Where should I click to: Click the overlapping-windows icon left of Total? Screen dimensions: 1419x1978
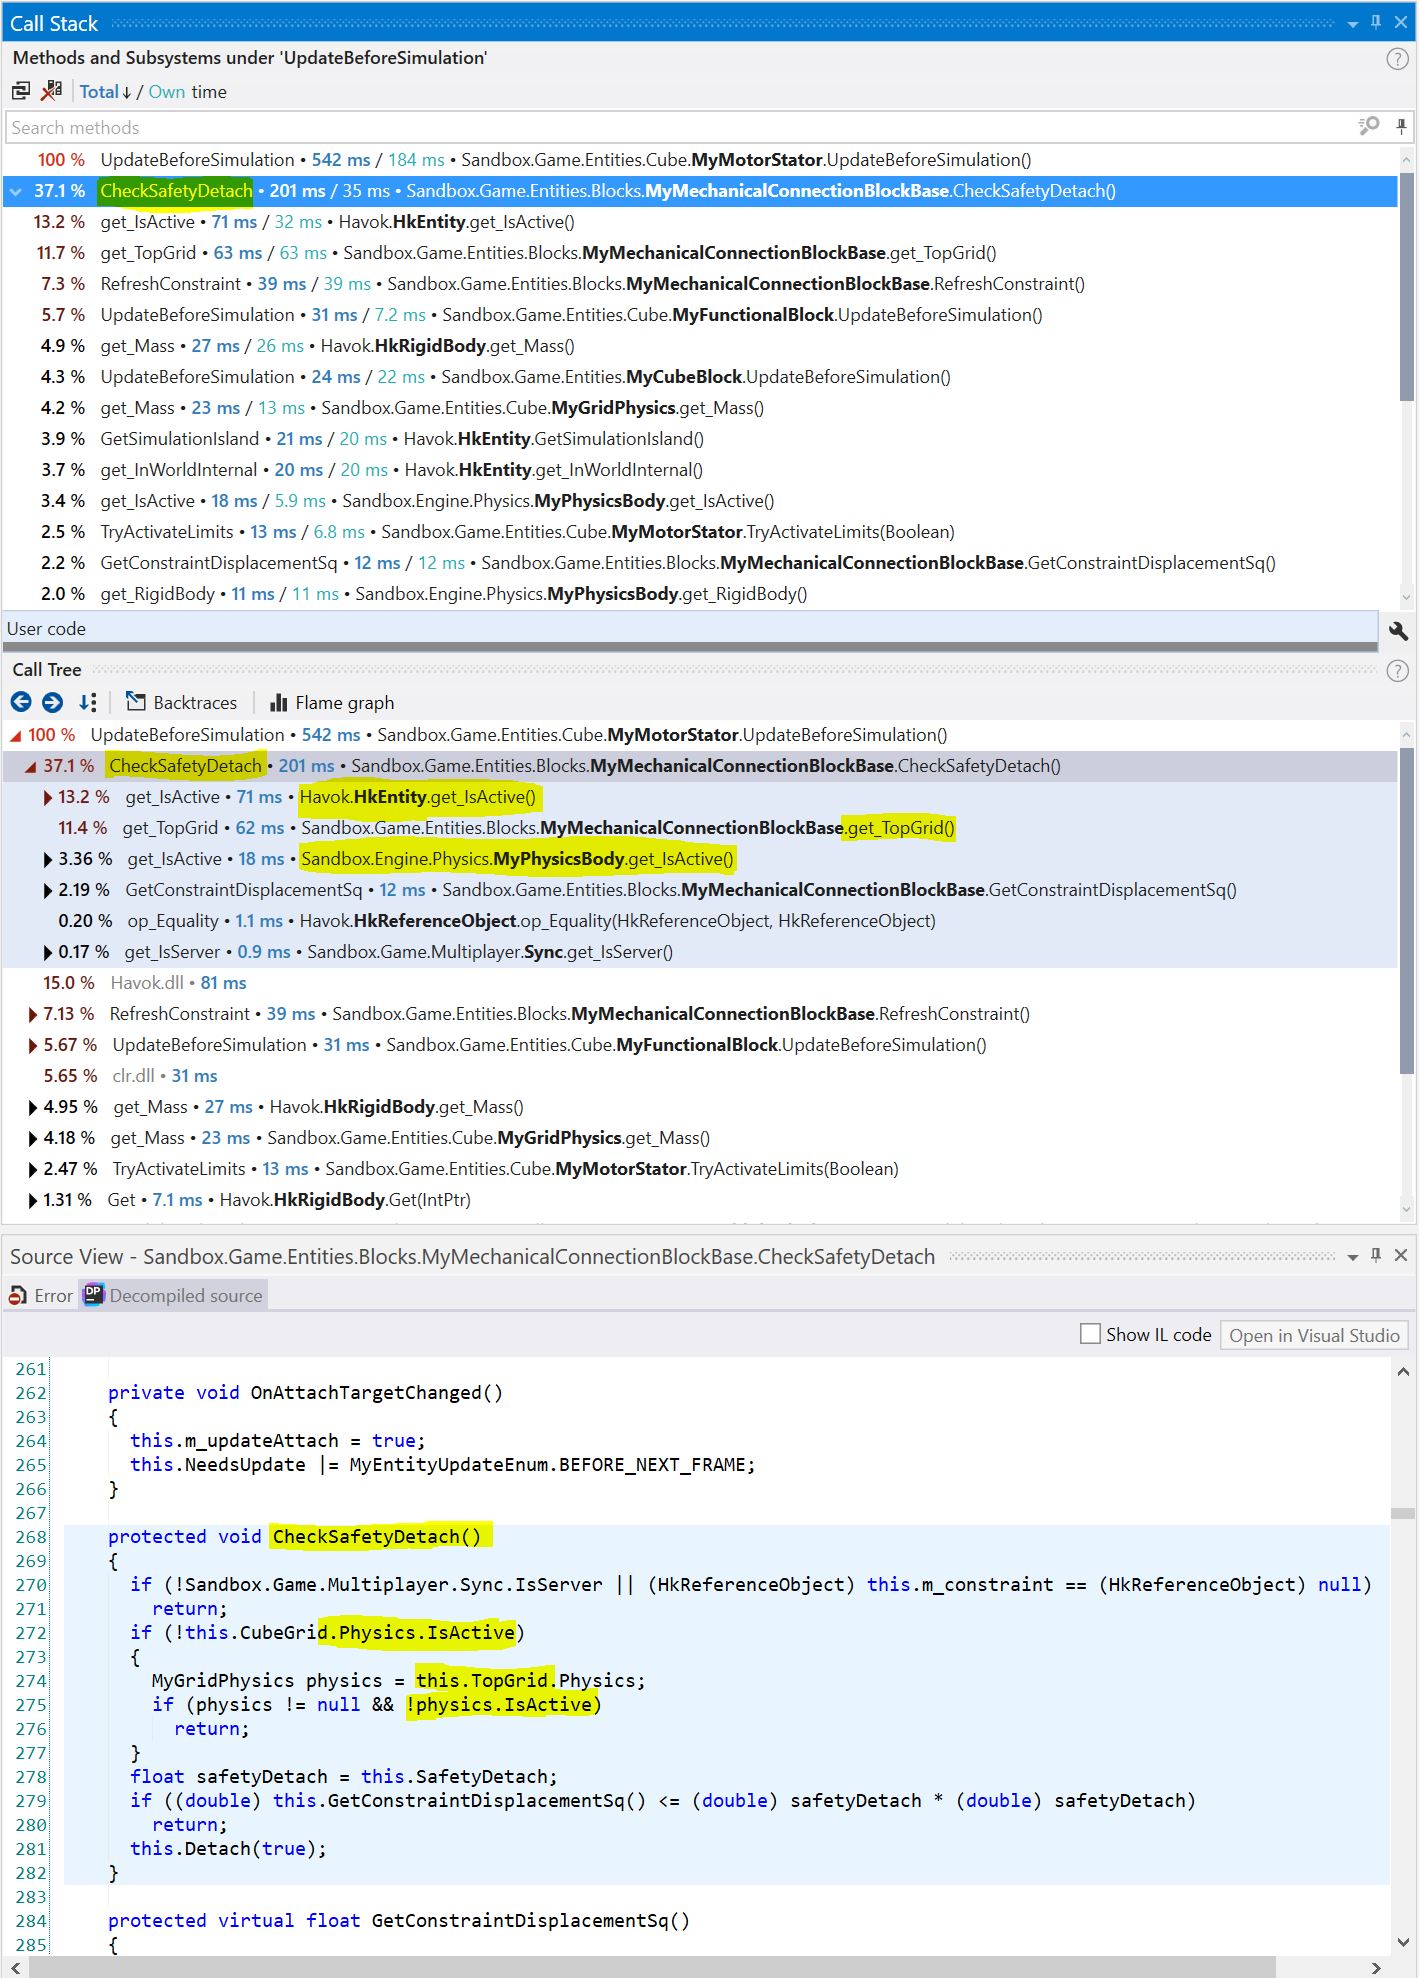tap(21, 91)
